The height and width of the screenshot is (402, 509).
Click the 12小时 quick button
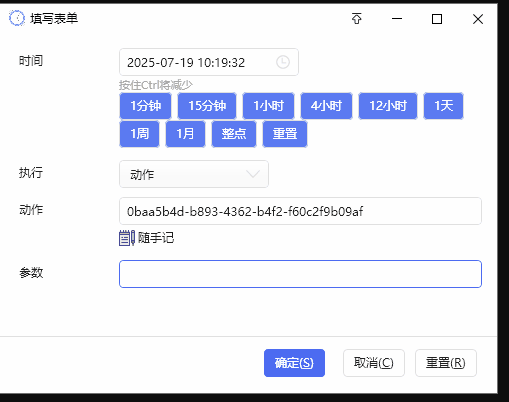[x=388, y=106]
